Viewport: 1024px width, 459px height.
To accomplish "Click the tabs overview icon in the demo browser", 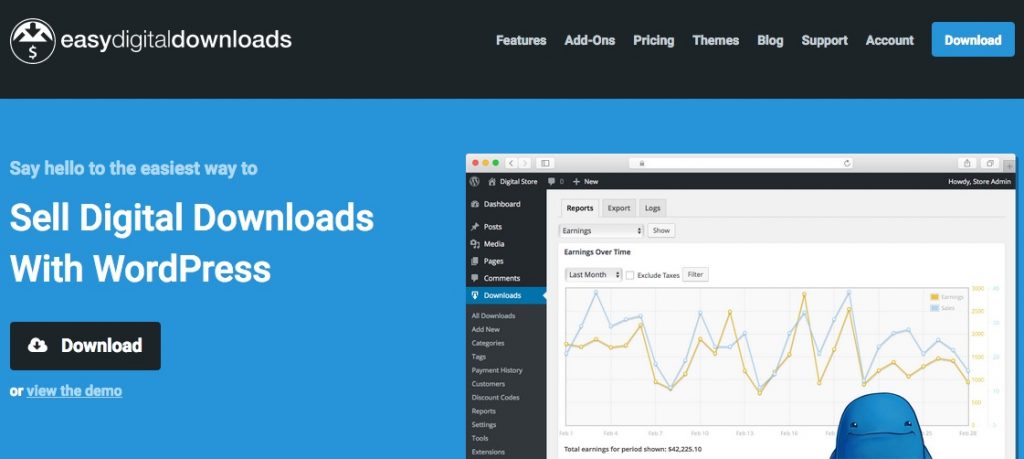I will point(991,163).
